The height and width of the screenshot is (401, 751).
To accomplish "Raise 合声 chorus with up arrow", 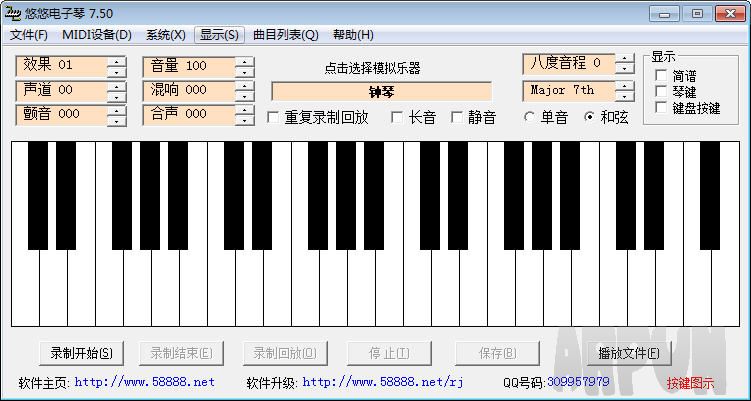I will click(x=244, y=110).
